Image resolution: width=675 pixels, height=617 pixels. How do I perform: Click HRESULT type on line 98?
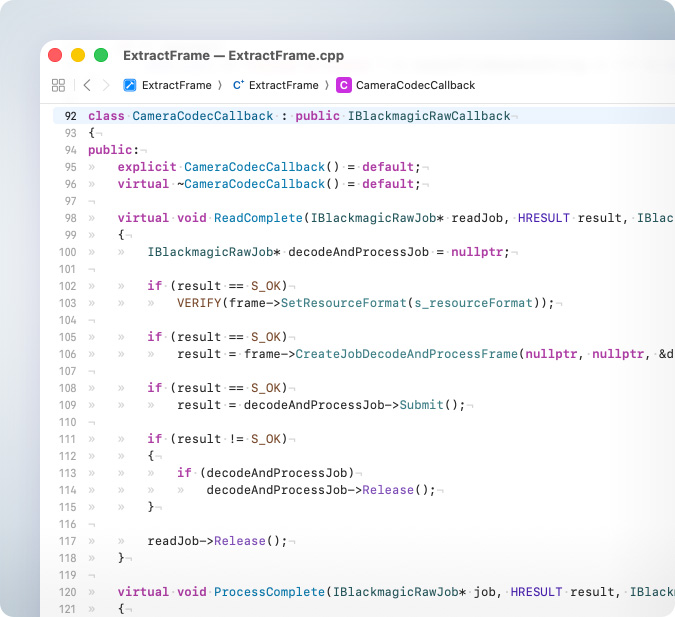tap(544, 218)
